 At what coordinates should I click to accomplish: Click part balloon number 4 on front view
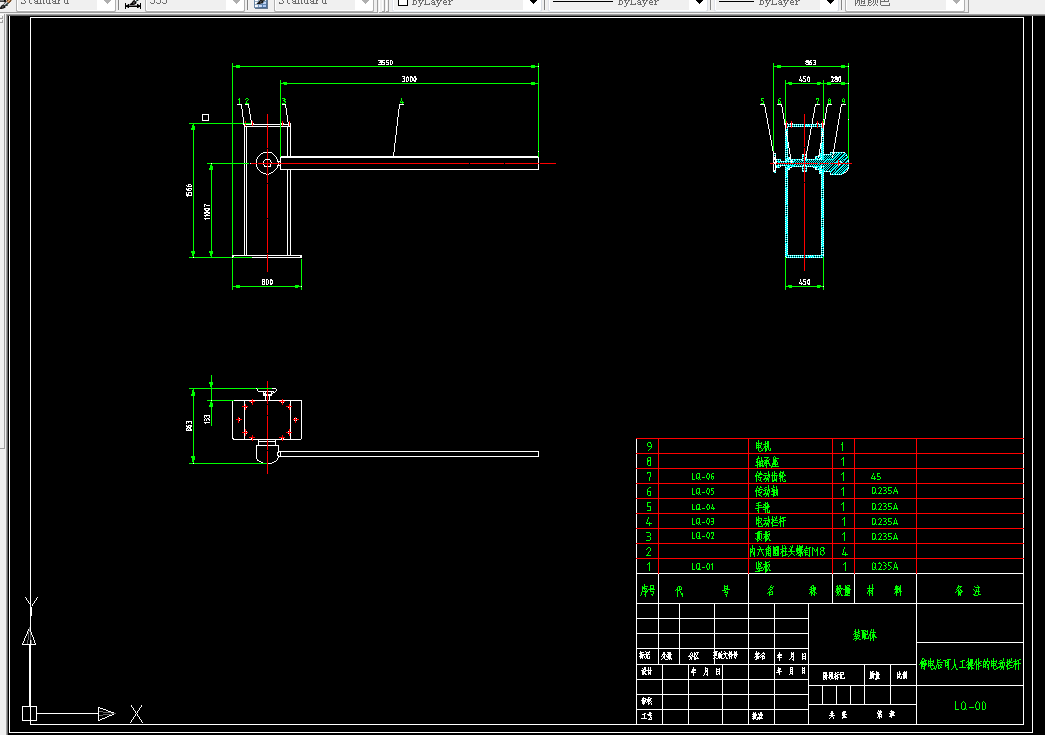[401, 102]
